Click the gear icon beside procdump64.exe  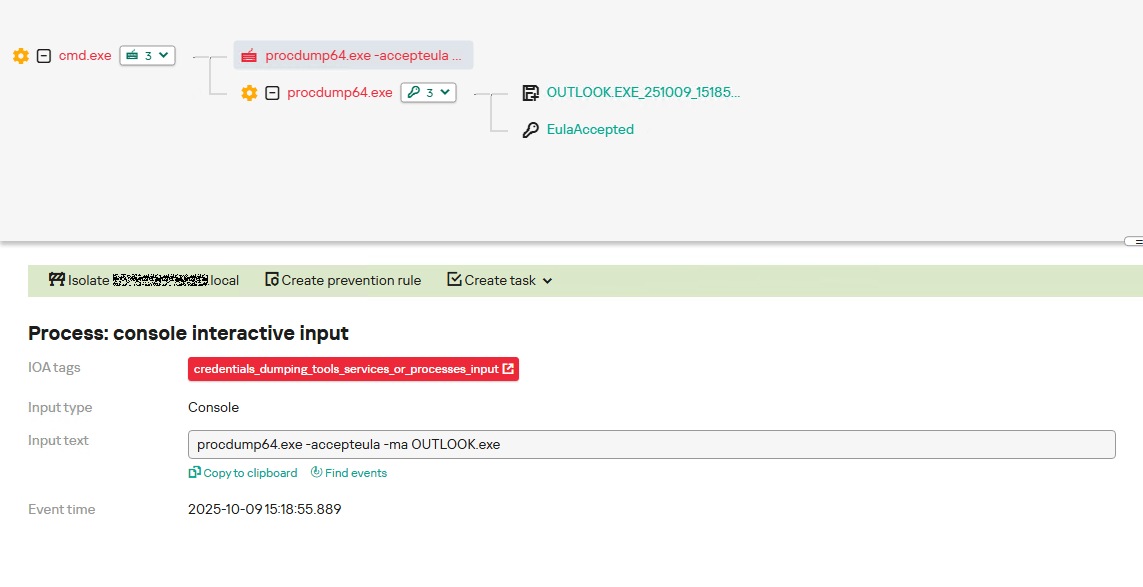[248, 92]
